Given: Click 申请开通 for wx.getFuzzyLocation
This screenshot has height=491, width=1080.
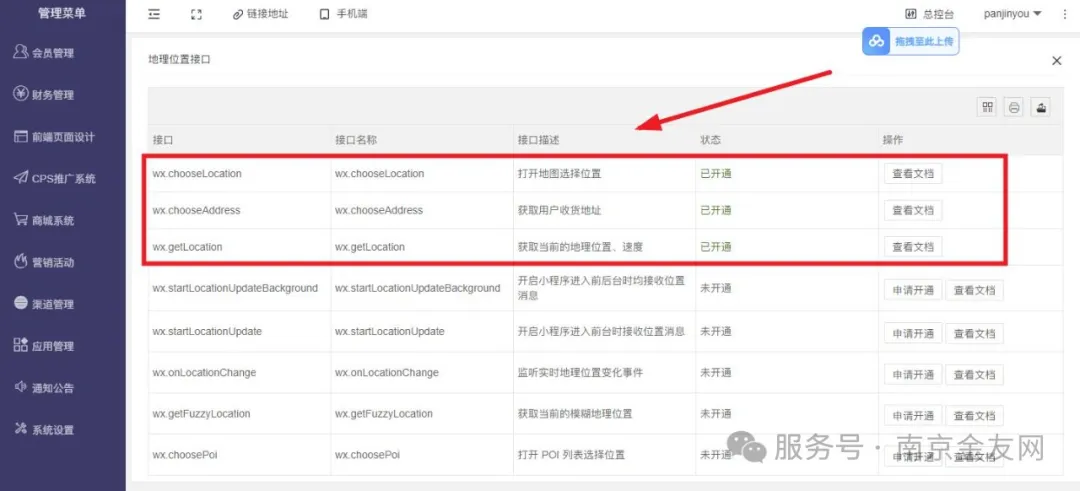Looking at the screenshot, I should (913, 416).
